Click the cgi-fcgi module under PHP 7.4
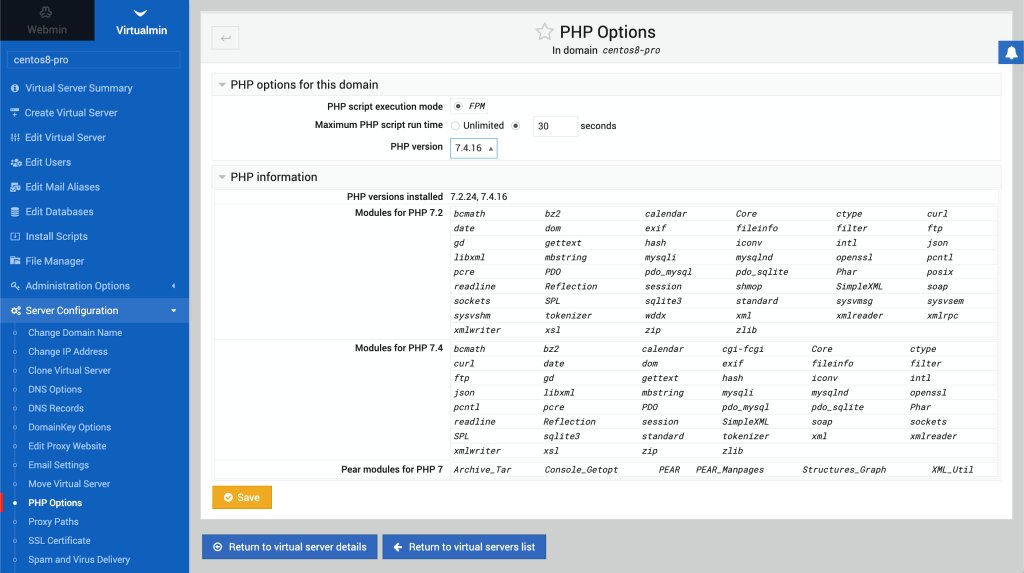This screenshot has width=1024, height=573. click(x=743, y=349)
